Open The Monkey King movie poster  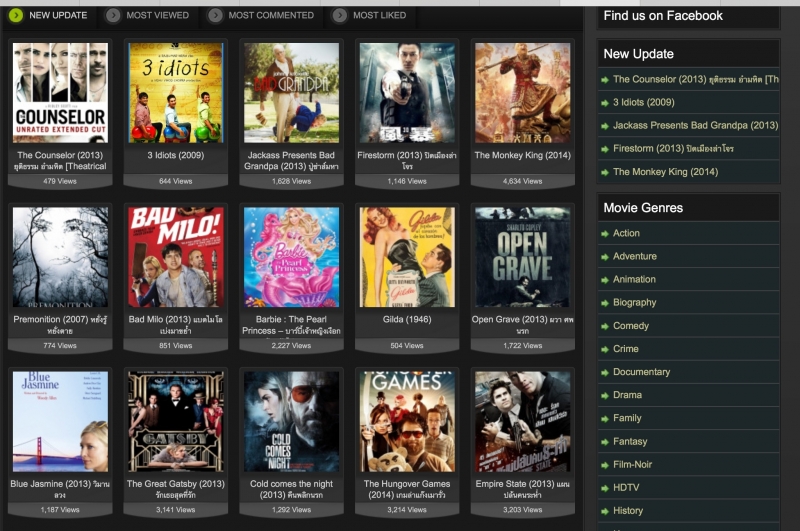point(522,93)
